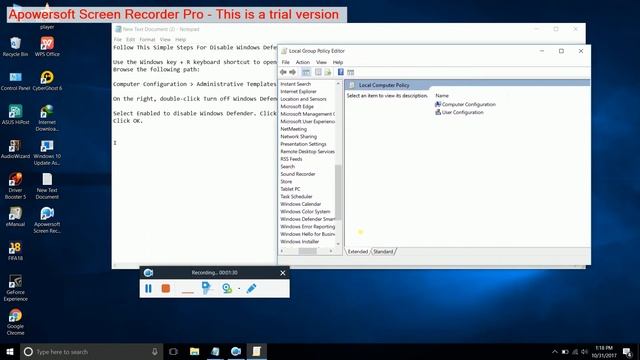Select Sound Recorder in policy tree
640x360 pixels.
pos(298,174)
